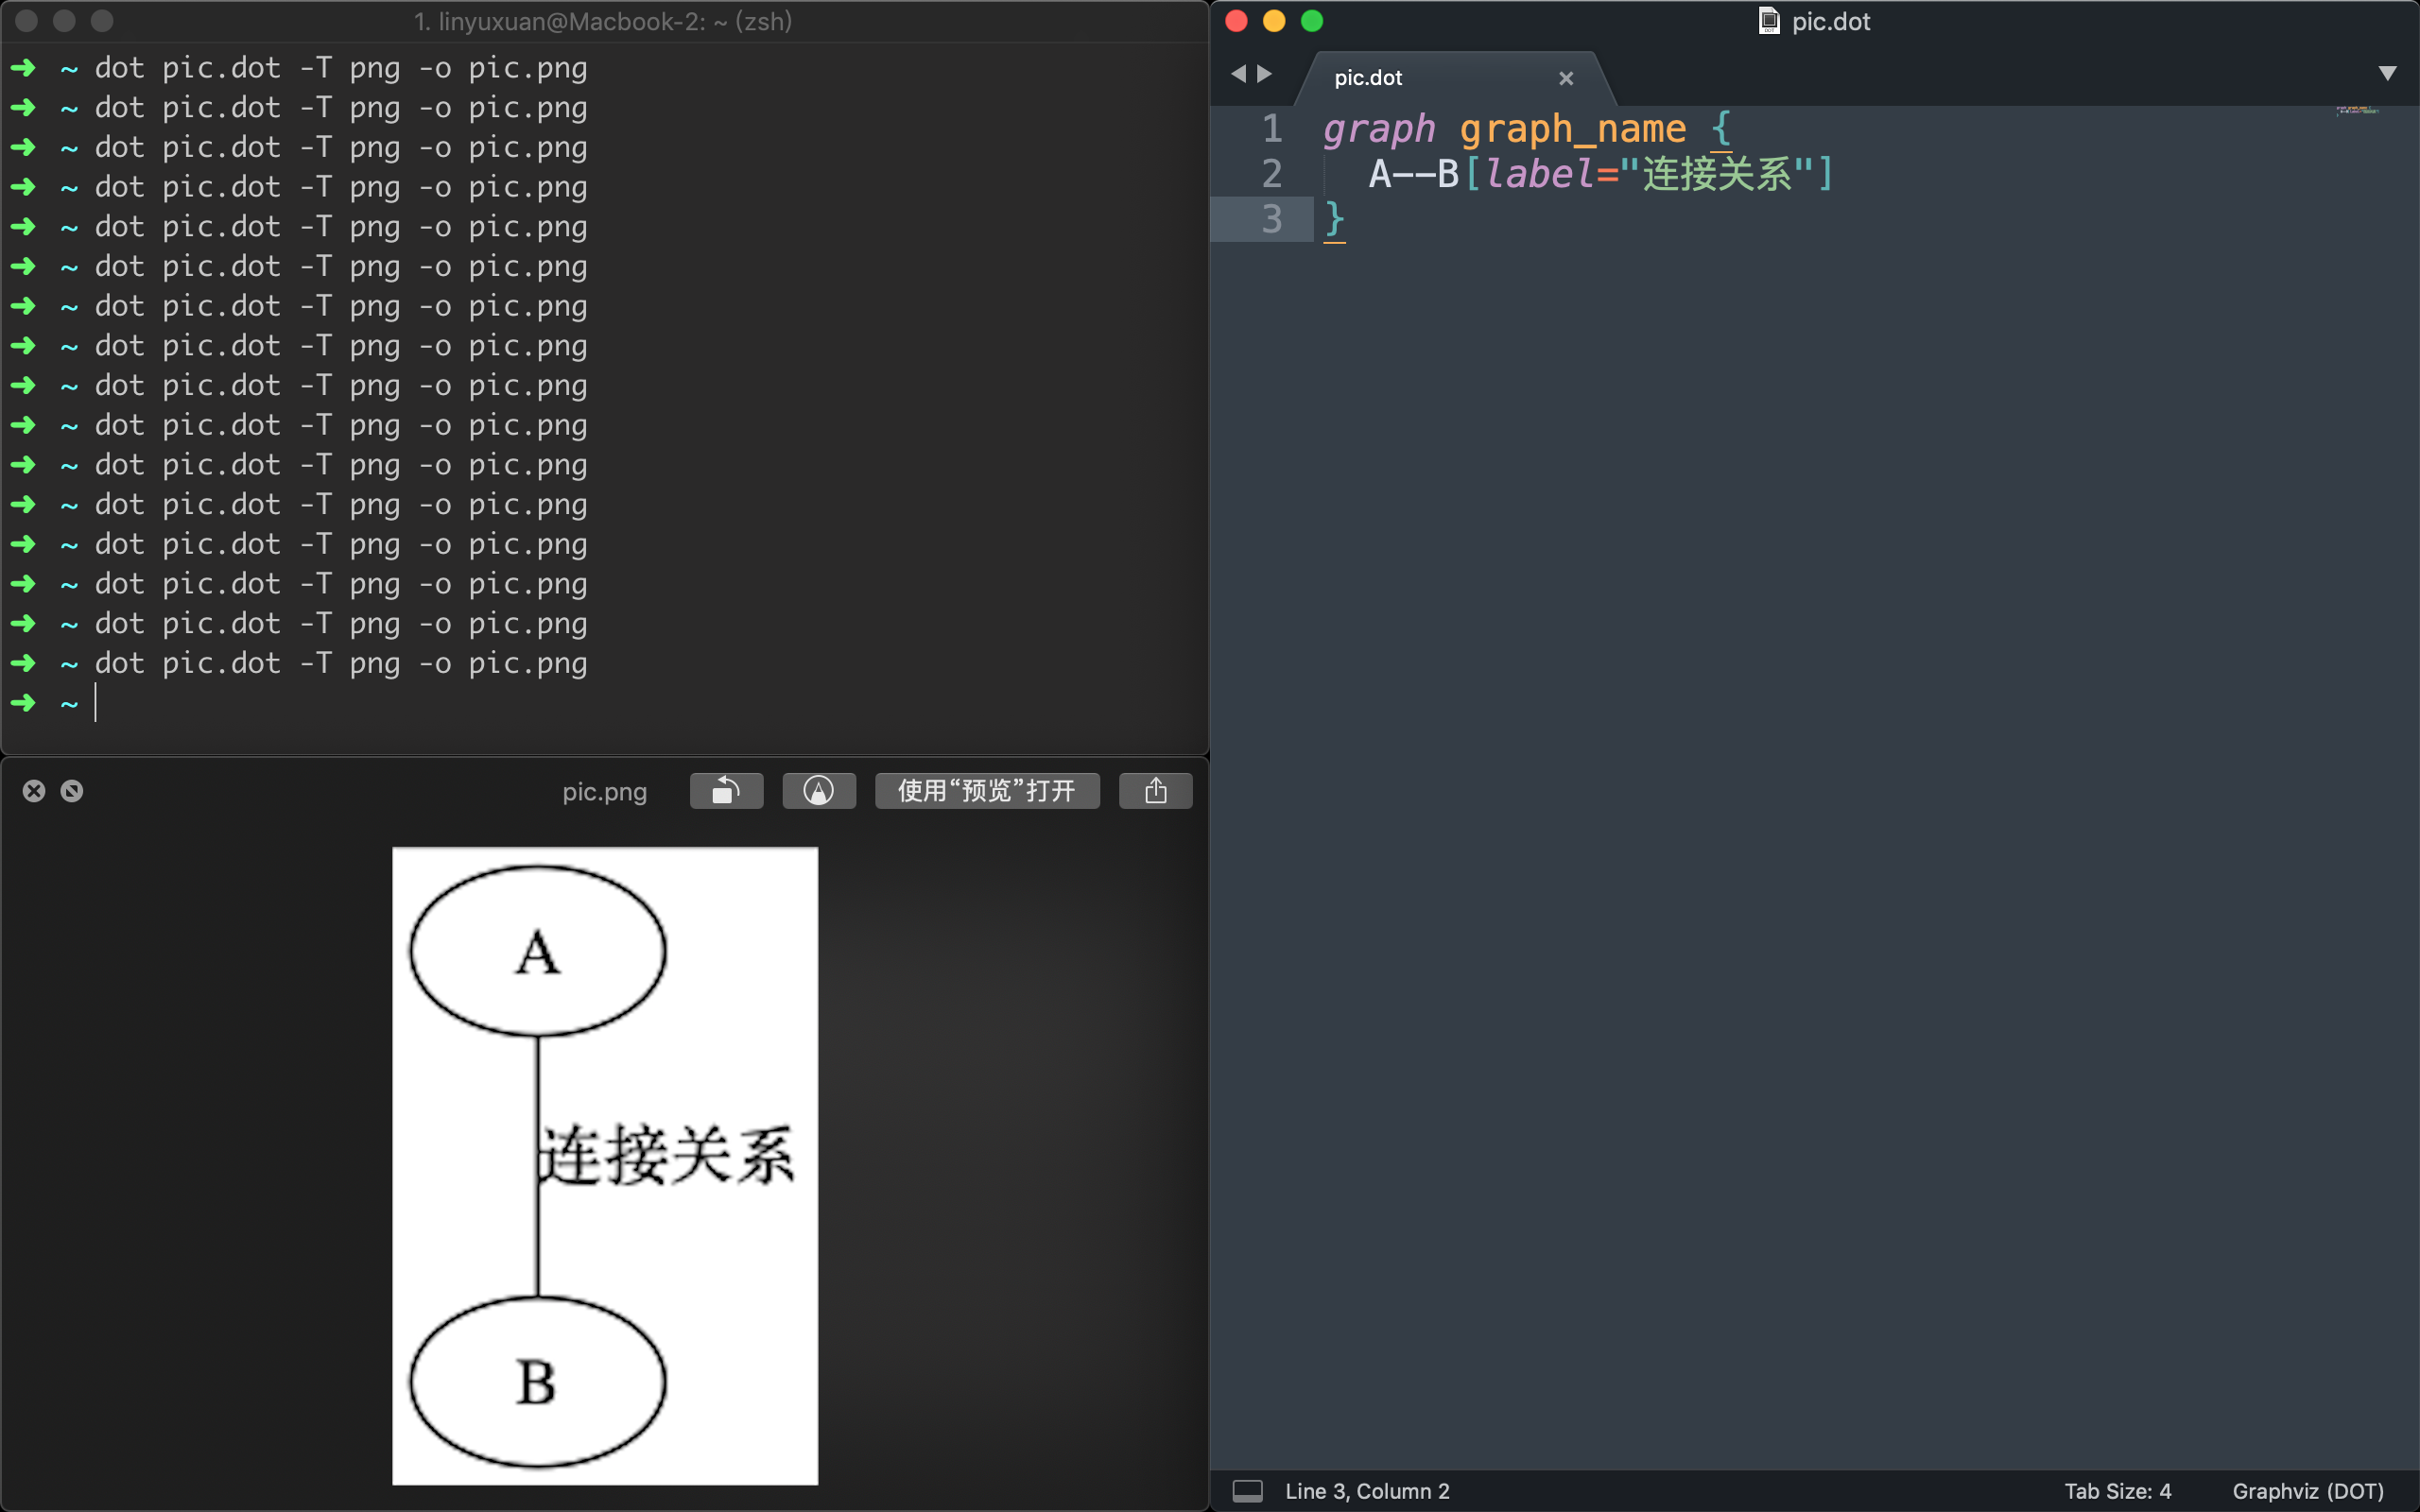Image resolution: width=2420 pixels, height=1512 pixels.
Task: Share pic.png via the share icon
Action: pyautogui.click(x=1154, y=790)
